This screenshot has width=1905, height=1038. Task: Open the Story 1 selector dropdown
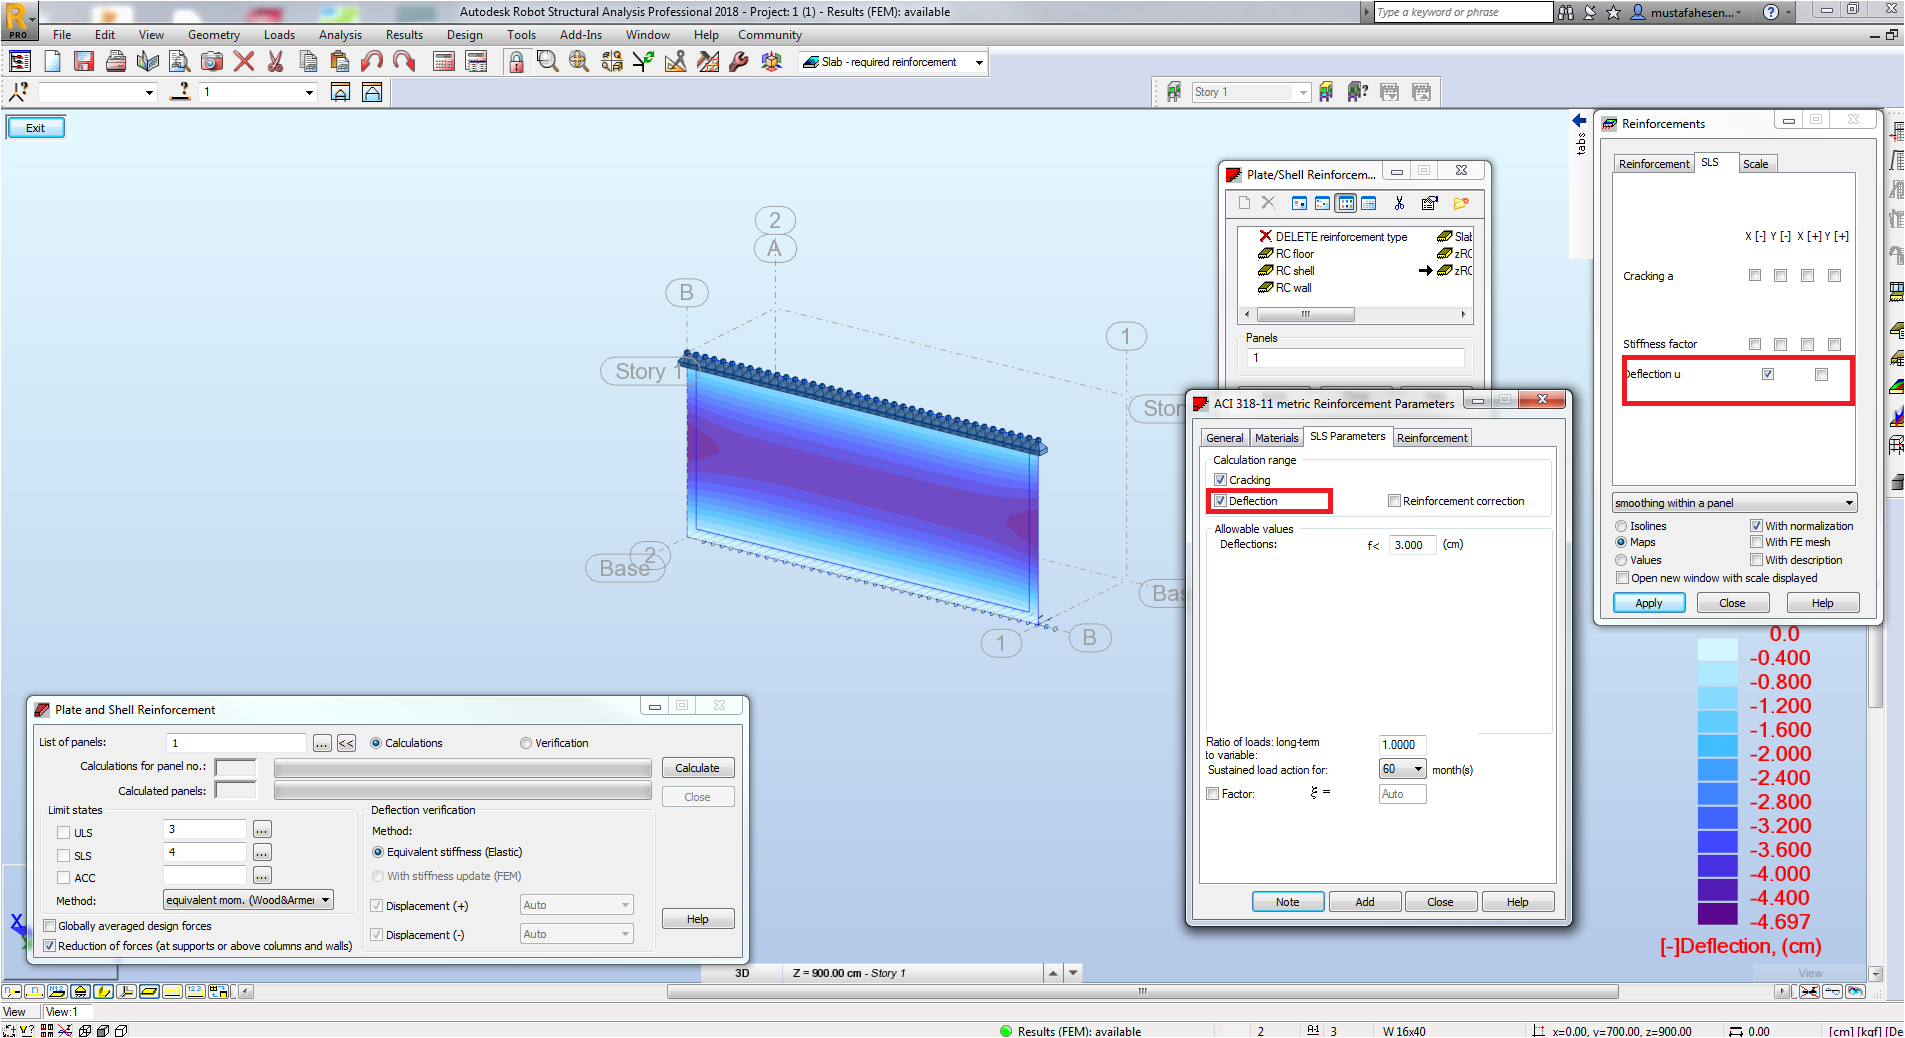click(x=1303, y=92)
